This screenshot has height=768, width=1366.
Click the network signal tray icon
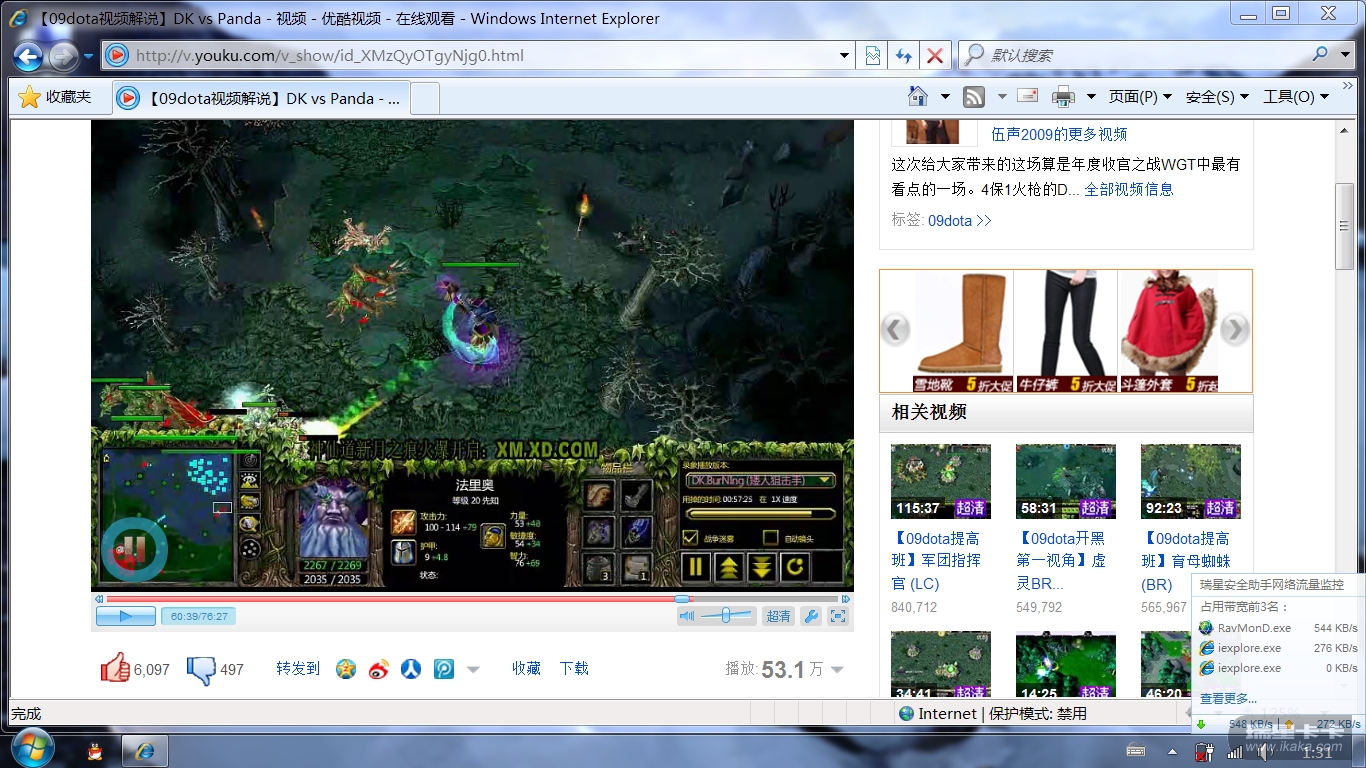tap(1235, 751)
